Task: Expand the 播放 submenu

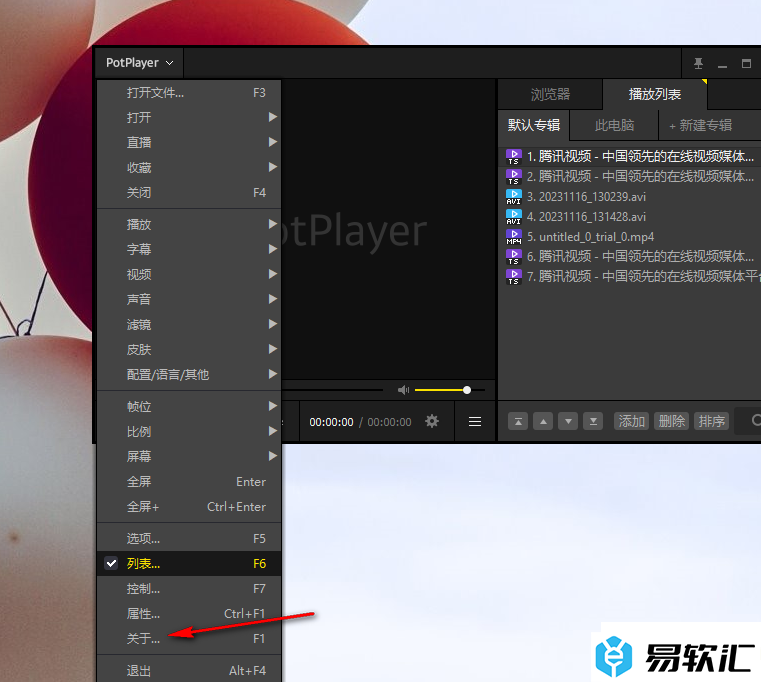Action: click(189, 224)
